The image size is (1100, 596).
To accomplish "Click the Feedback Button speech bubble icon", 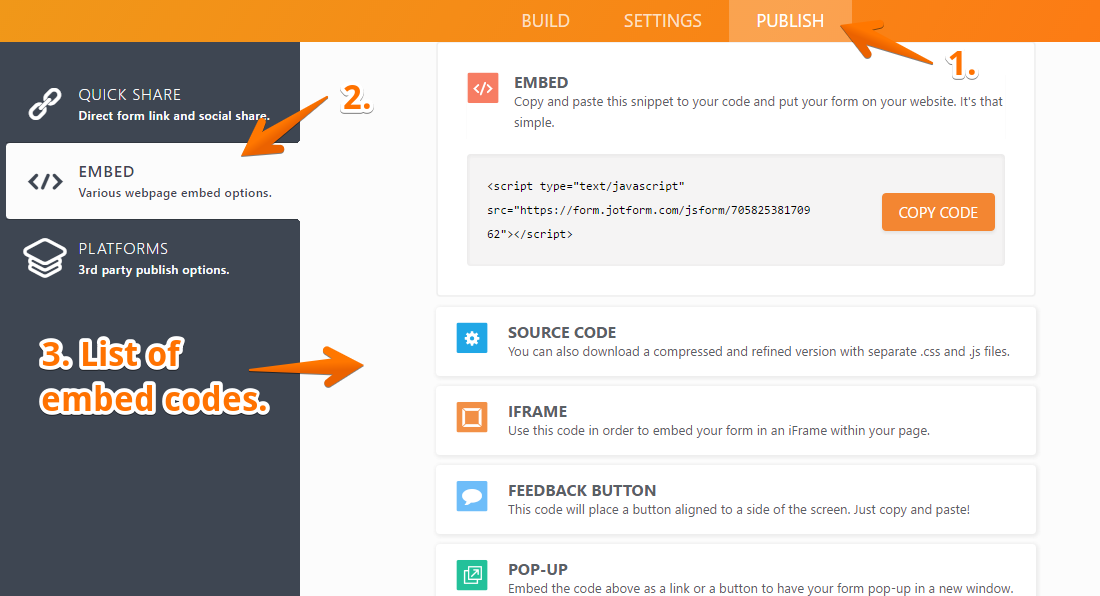I will pyautogui.click(x=471, y=496).
